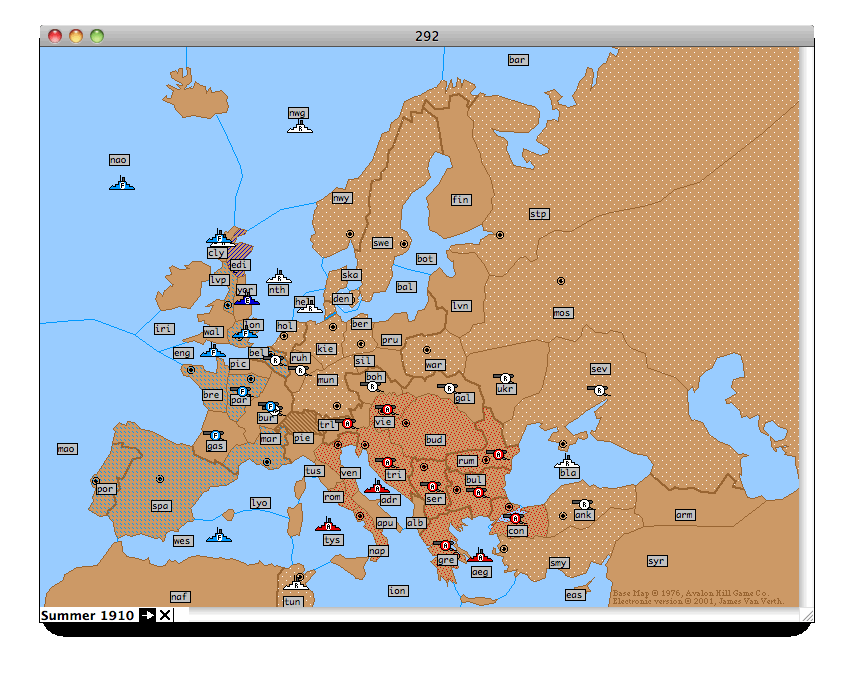Select the red Austrian army at ser

pyautogui.click(x=432, y=486)
